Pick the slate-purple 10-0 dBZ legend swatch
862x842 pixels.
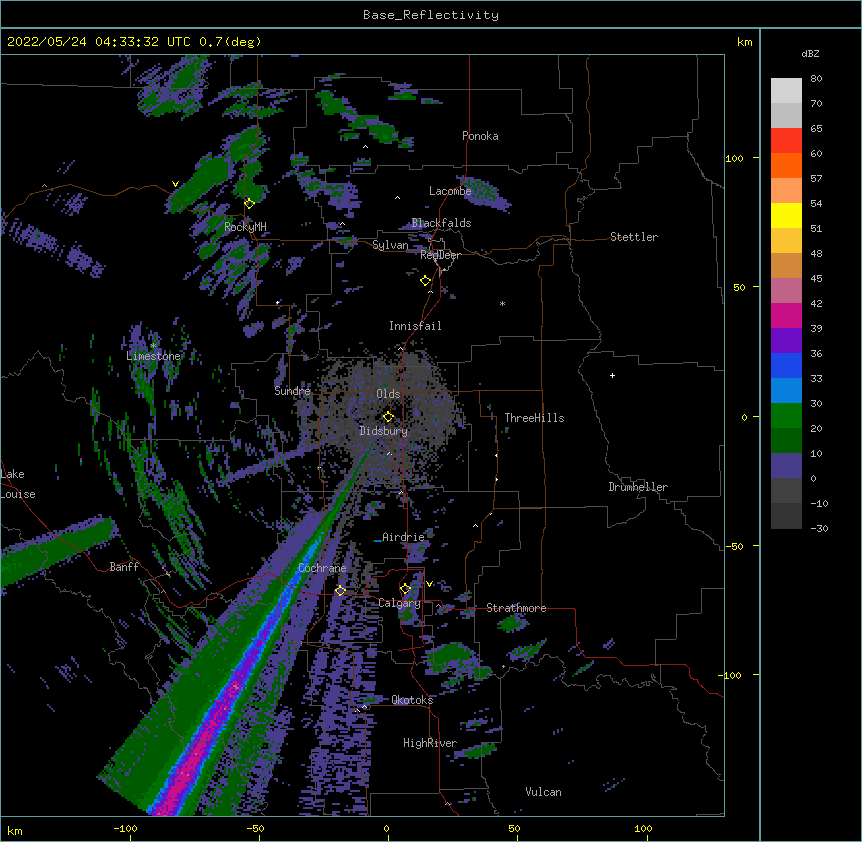786,466
